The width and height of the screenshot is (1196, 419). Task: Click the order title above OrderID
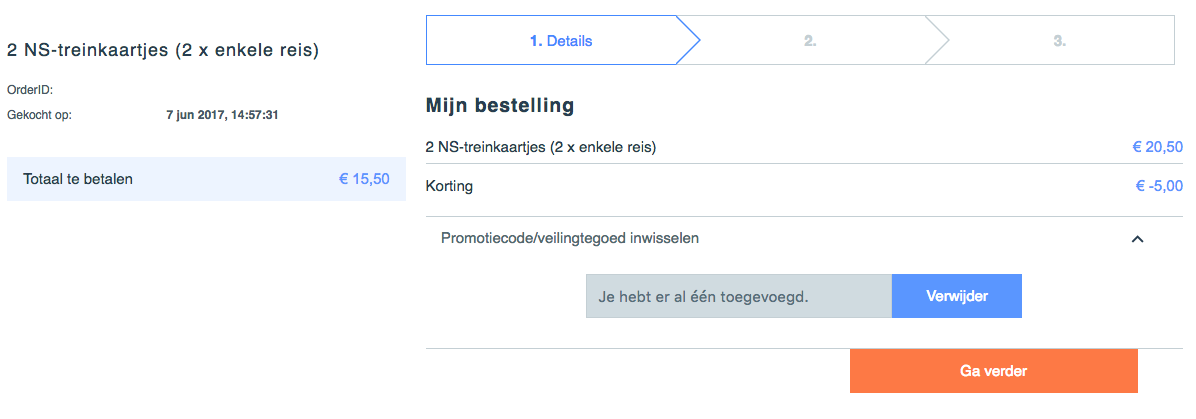click(163, 49)
